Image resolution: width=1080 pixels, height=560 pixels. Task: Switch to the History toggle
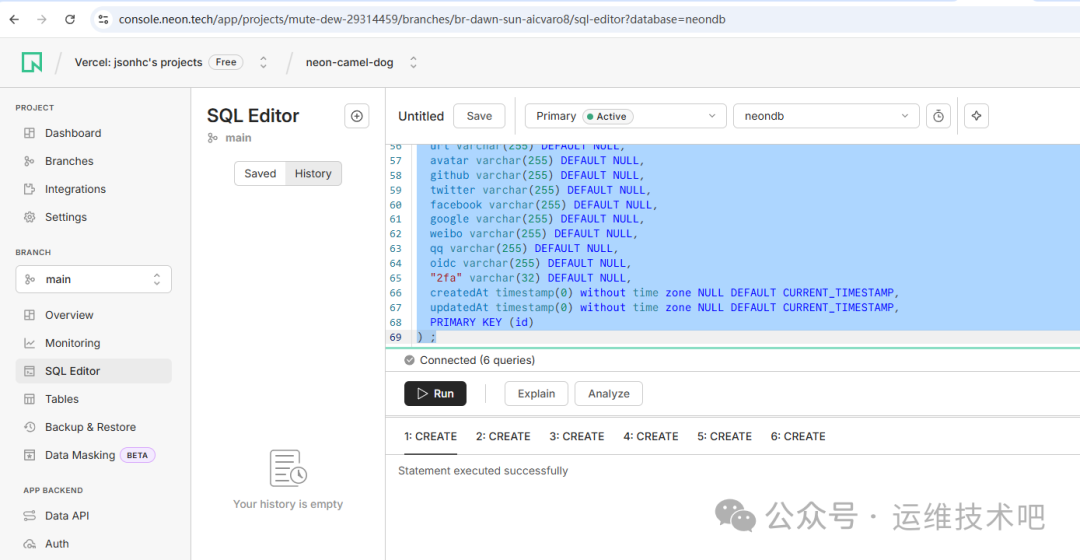coord(313,173)
